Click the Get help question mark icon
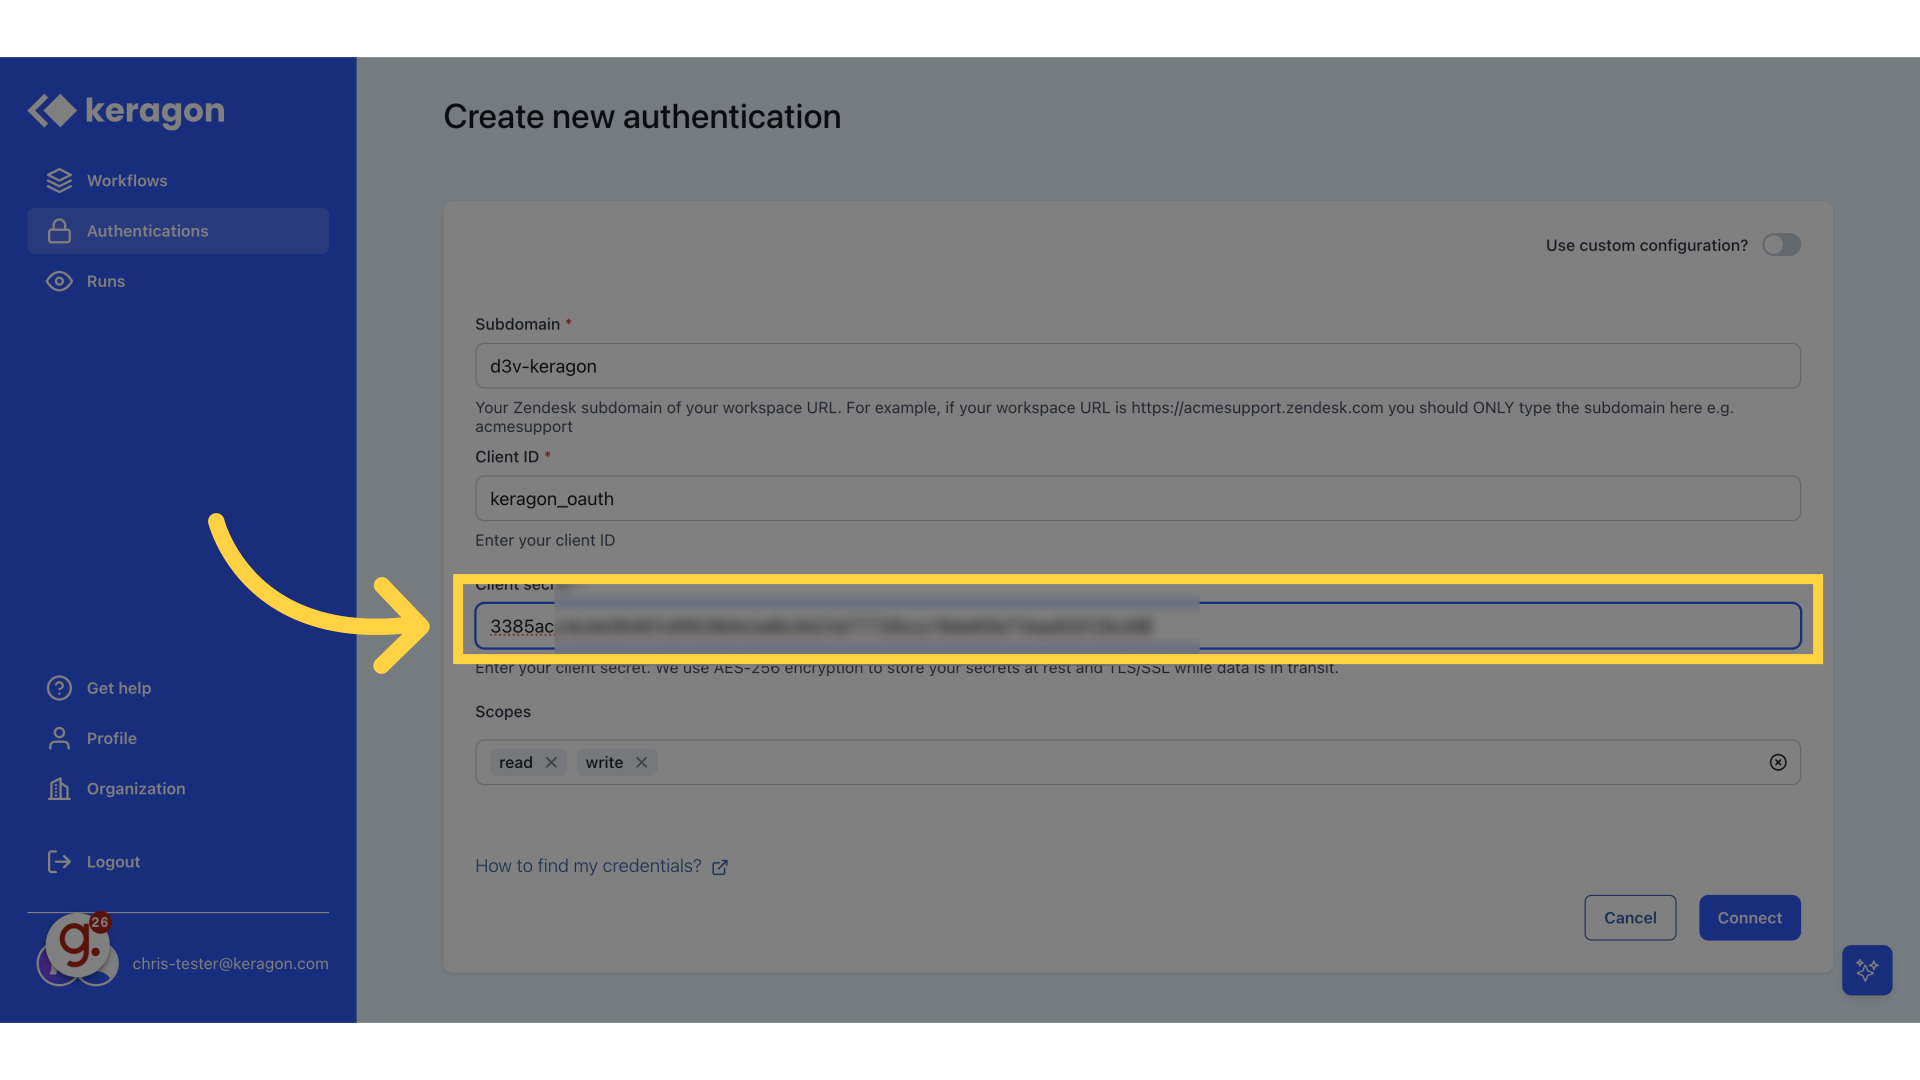The height and width of the screenshot is (1080, 1920). click(59, 688)
